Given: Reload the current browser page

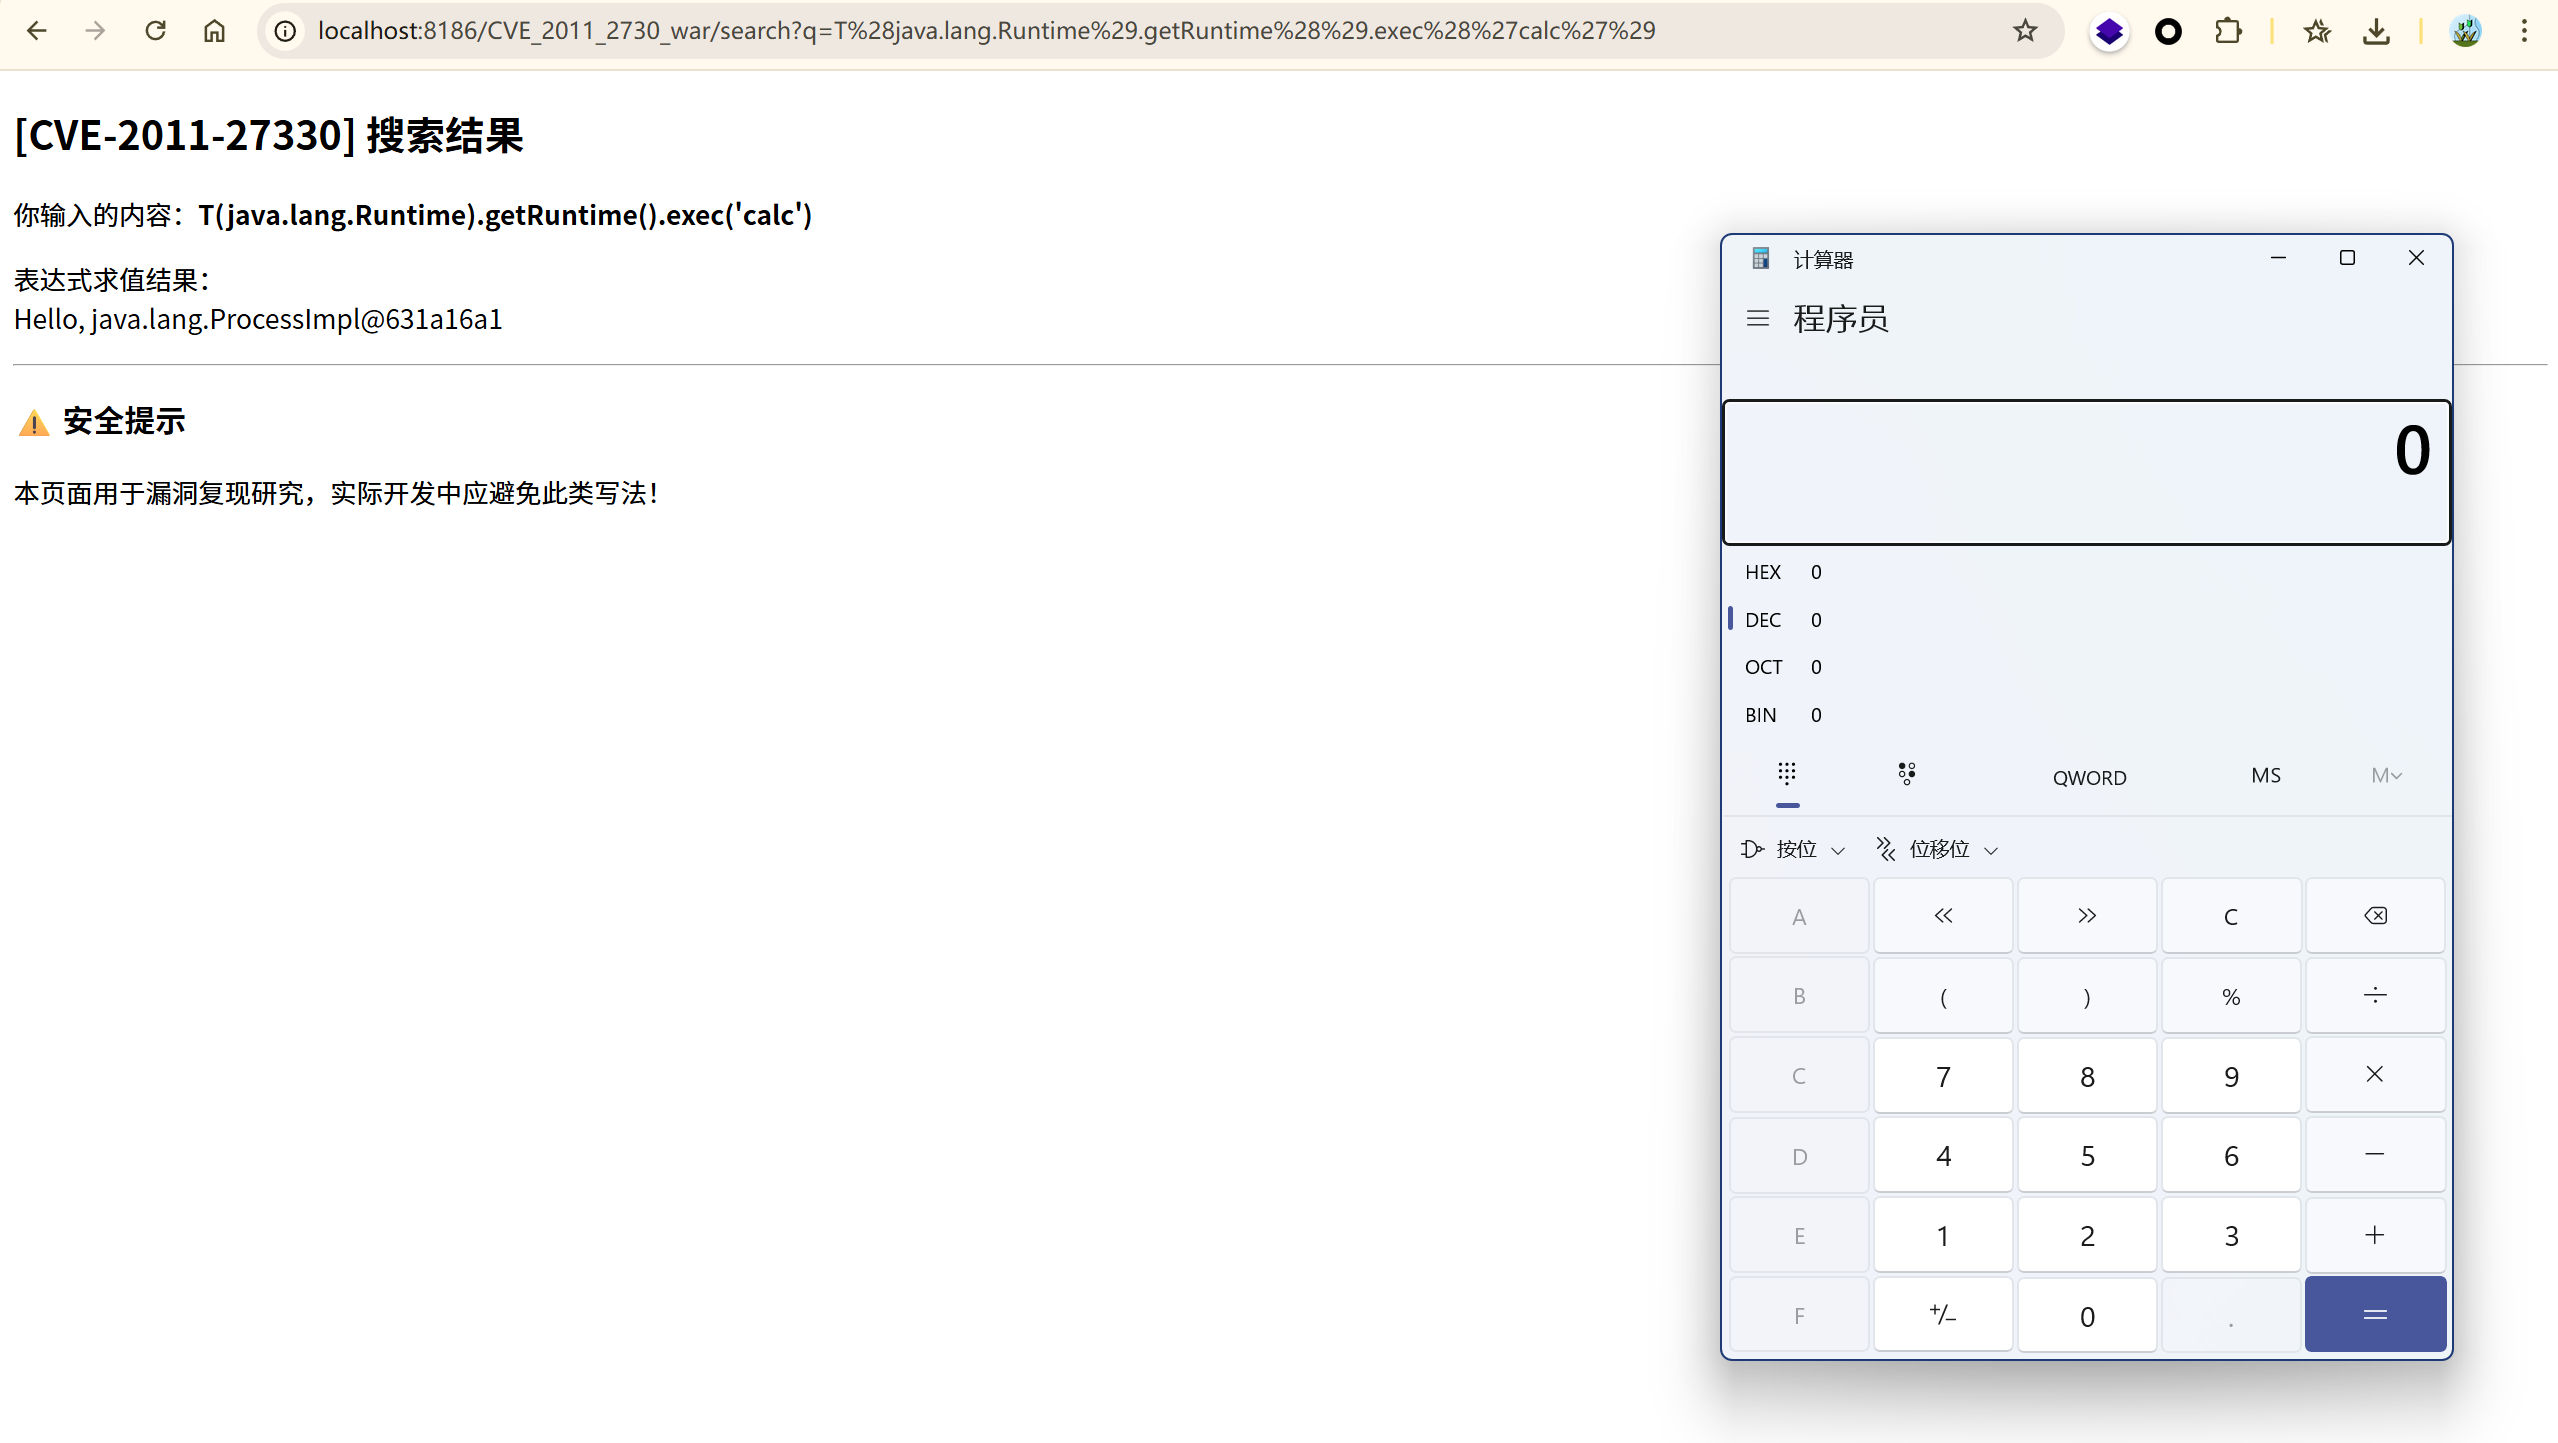Looking at the screenshot, I should coord(155,31).
